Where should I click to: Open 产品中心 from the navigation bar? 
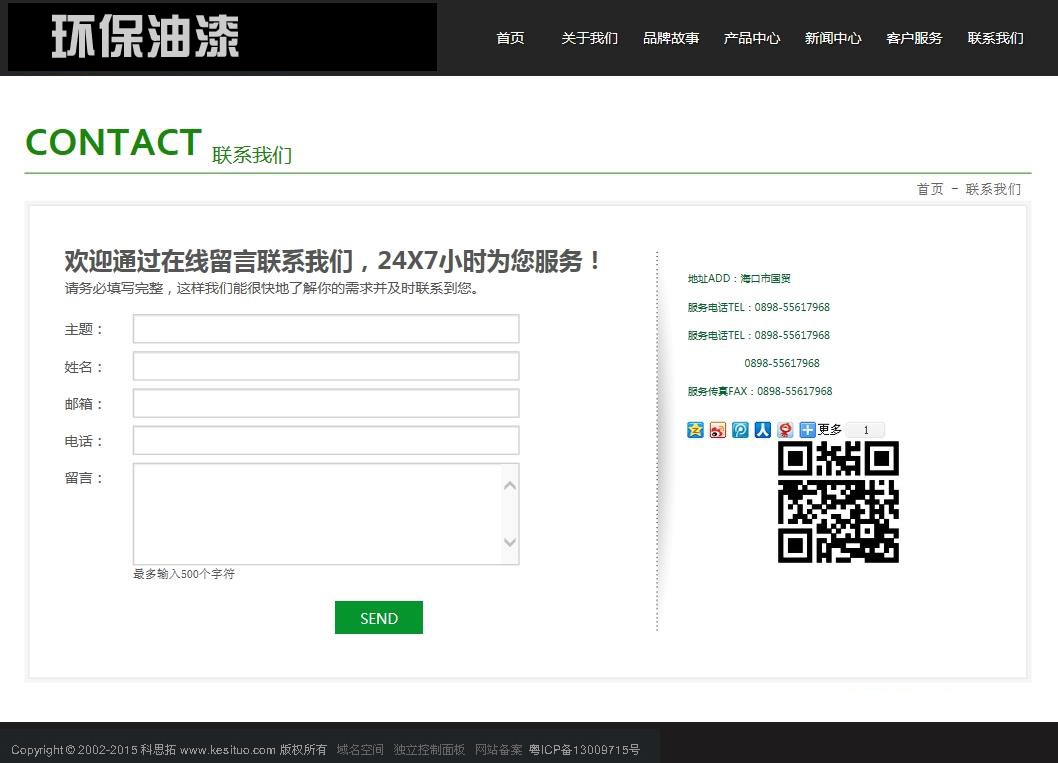(x=752, y=38)
